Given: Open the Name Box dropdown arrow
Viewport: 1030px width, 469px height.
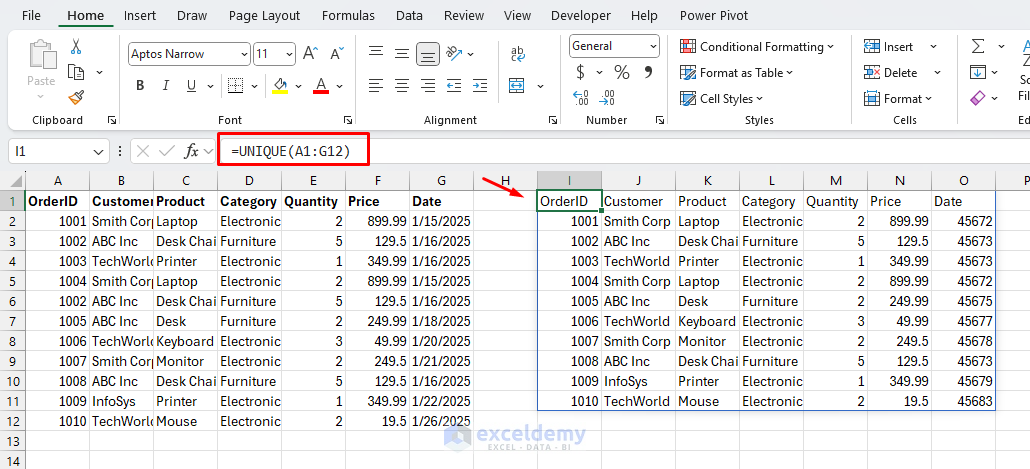Looking at the screenshot, I should [99, 152].
